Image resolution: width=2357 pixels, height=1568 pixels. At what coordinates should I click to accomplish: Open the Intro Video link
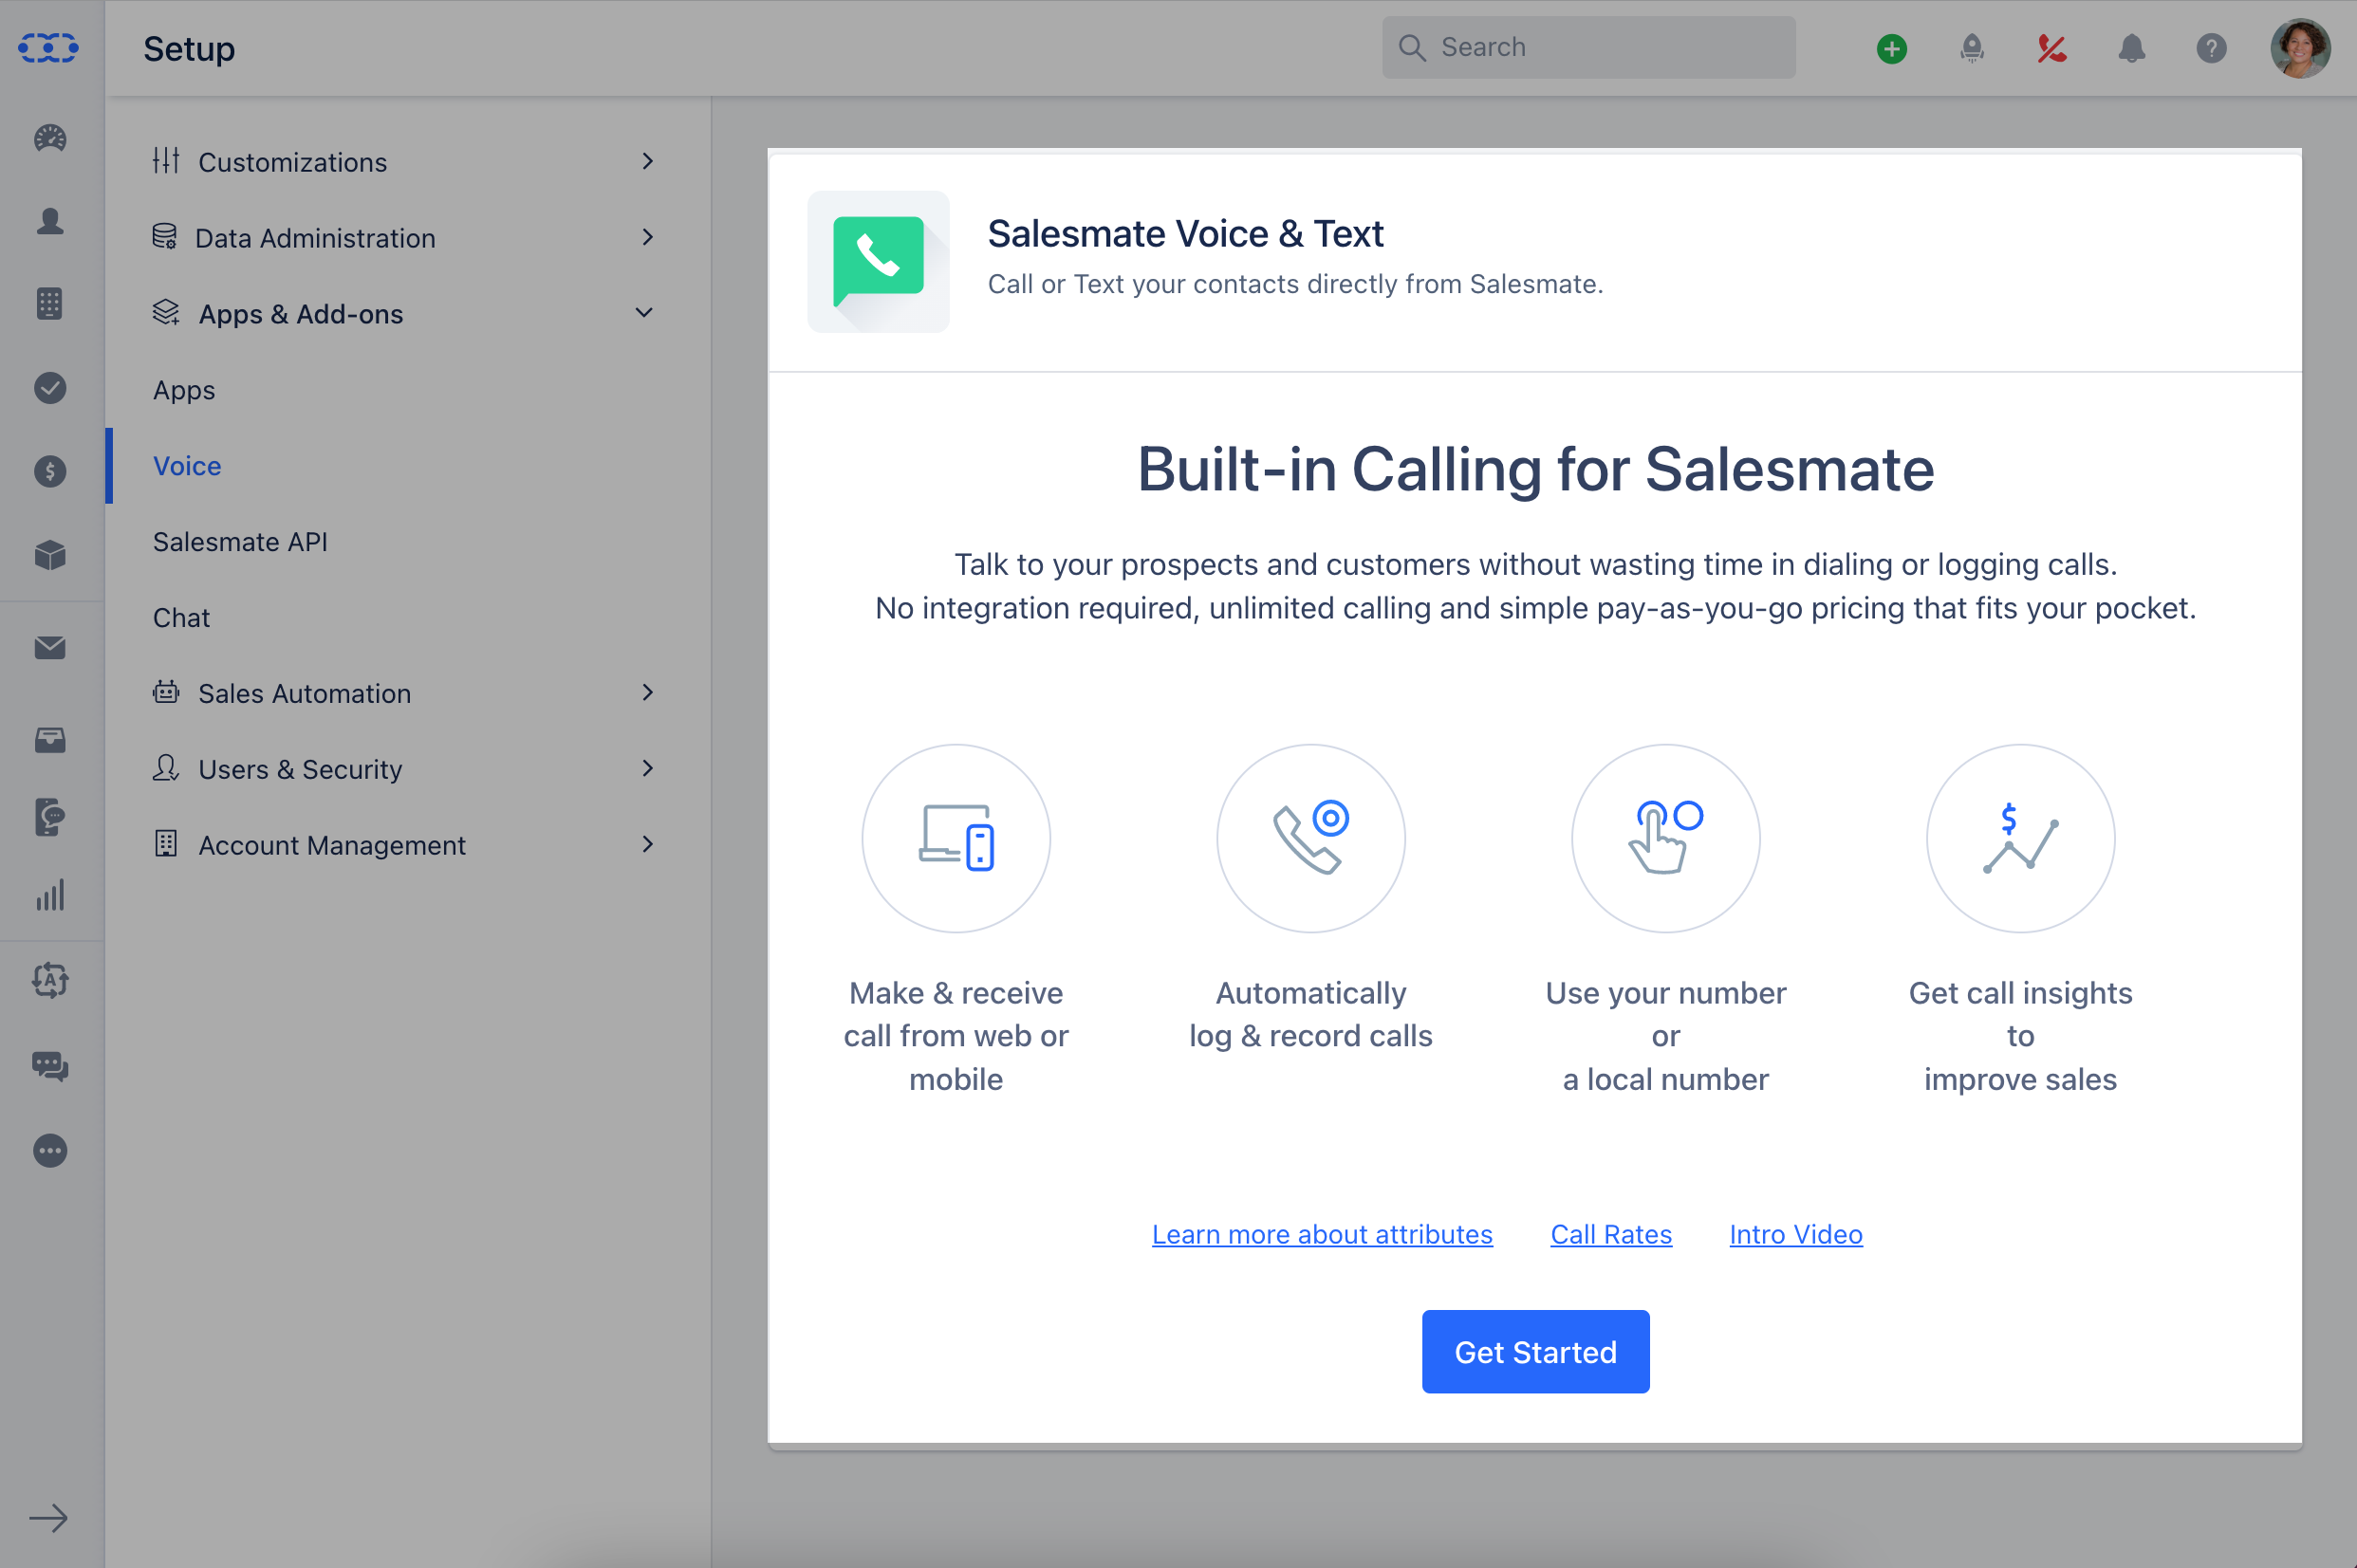pos(1796,1234)
